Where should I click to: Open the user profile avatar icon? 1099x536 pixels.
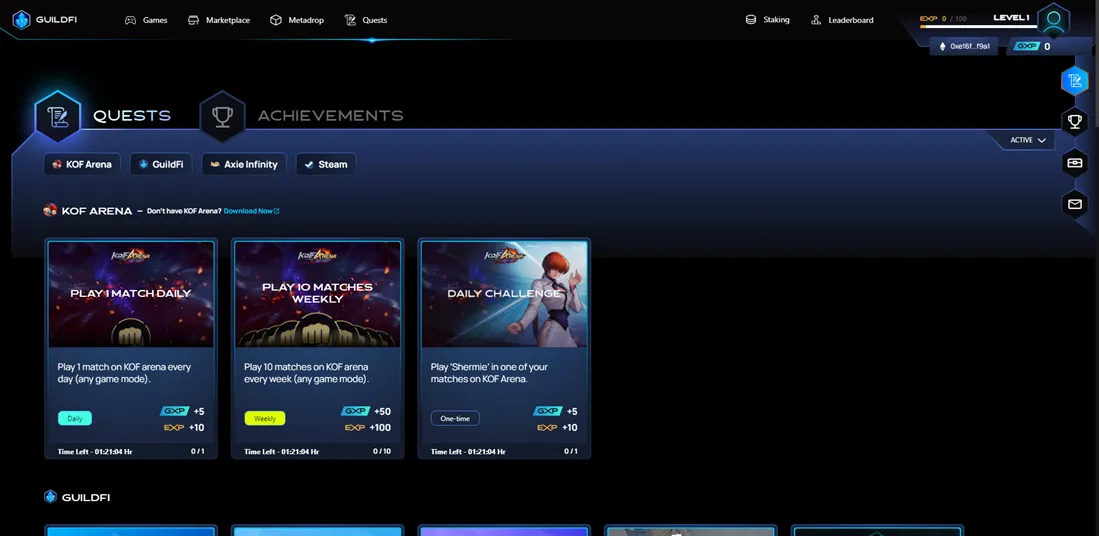1053,20
